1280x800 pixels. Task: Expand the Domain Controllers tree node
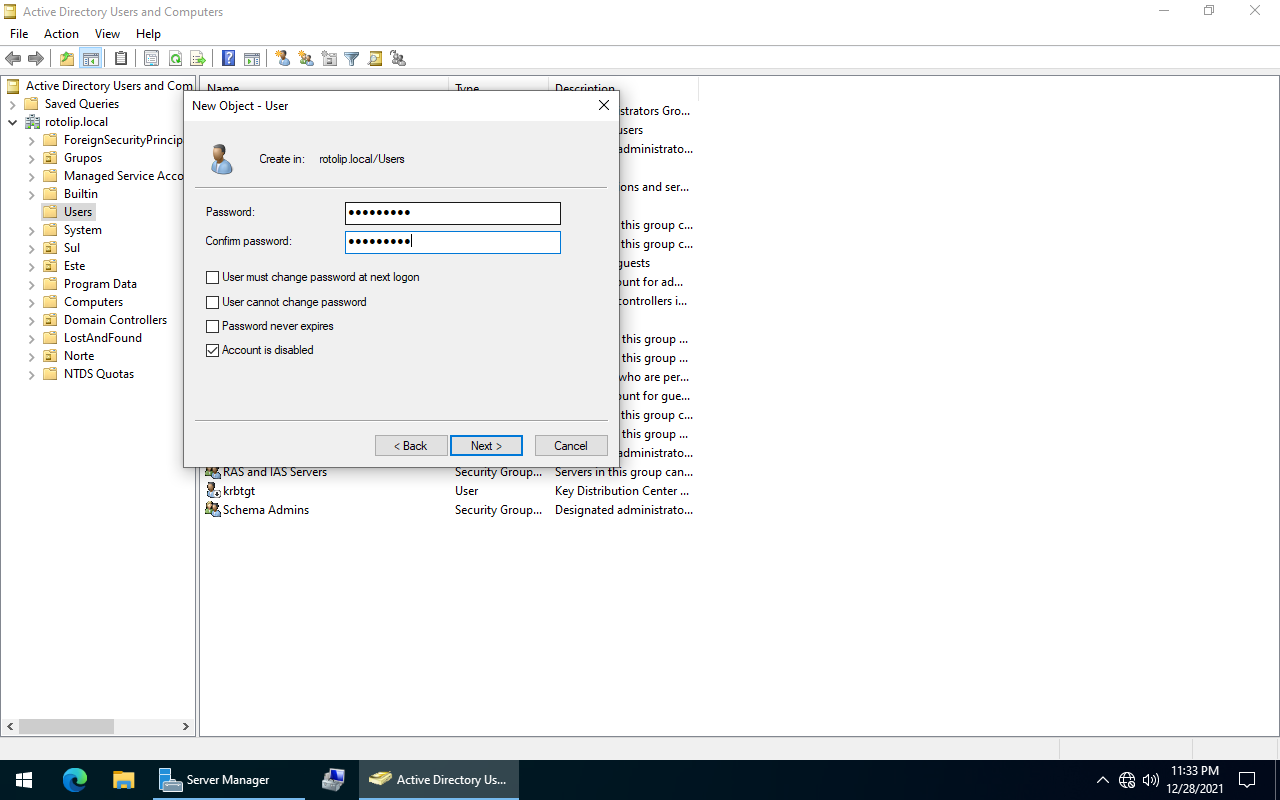pos(31,320)
